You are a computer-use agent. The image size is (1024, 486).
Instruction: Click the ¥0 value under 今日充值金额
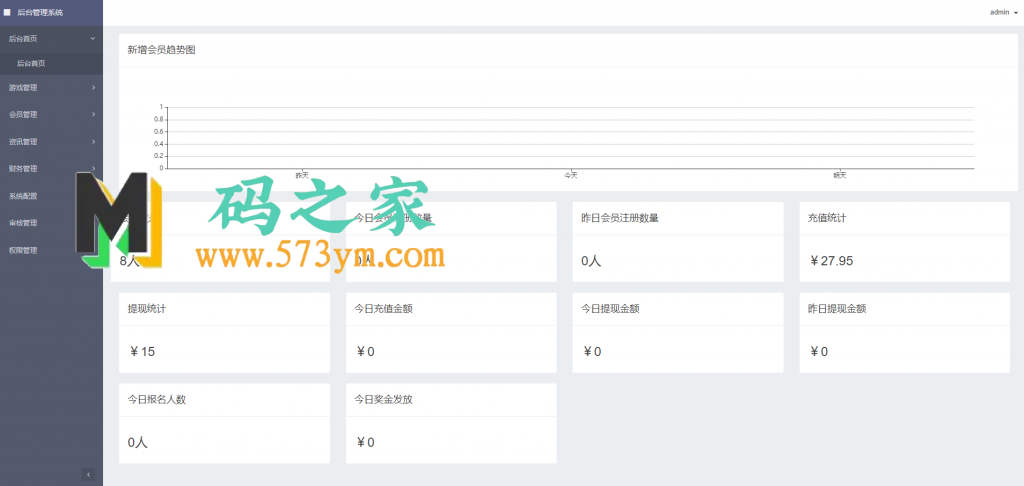[365, 352]
